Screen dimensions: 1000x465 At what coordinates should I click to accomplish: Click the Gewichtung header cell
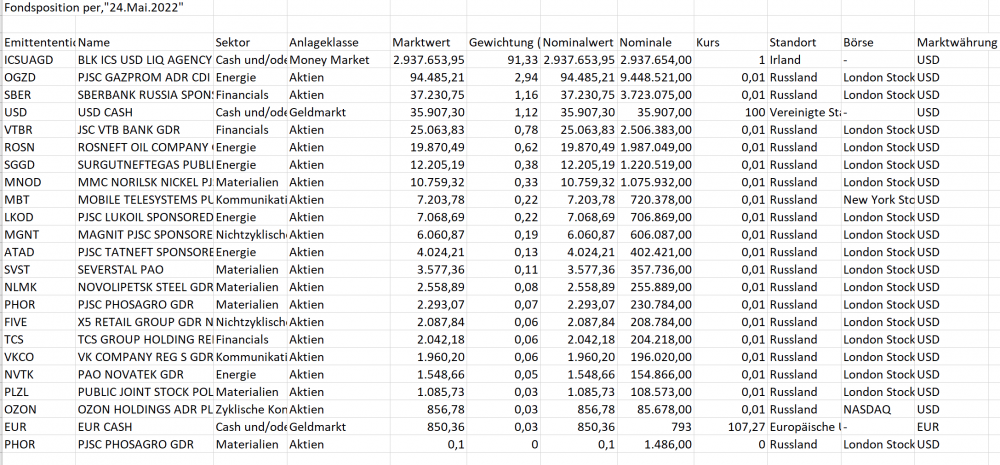pos(503,43)
